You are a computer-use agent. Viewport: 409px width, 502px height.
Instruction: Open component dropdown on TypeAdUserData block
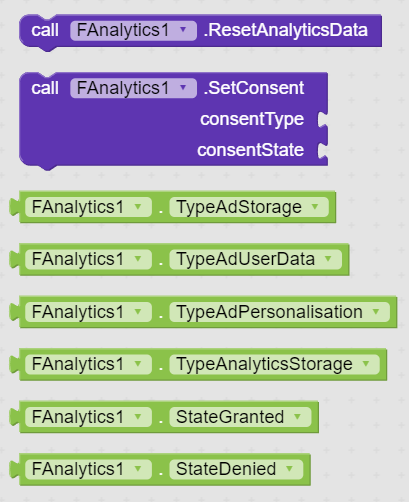88,259
